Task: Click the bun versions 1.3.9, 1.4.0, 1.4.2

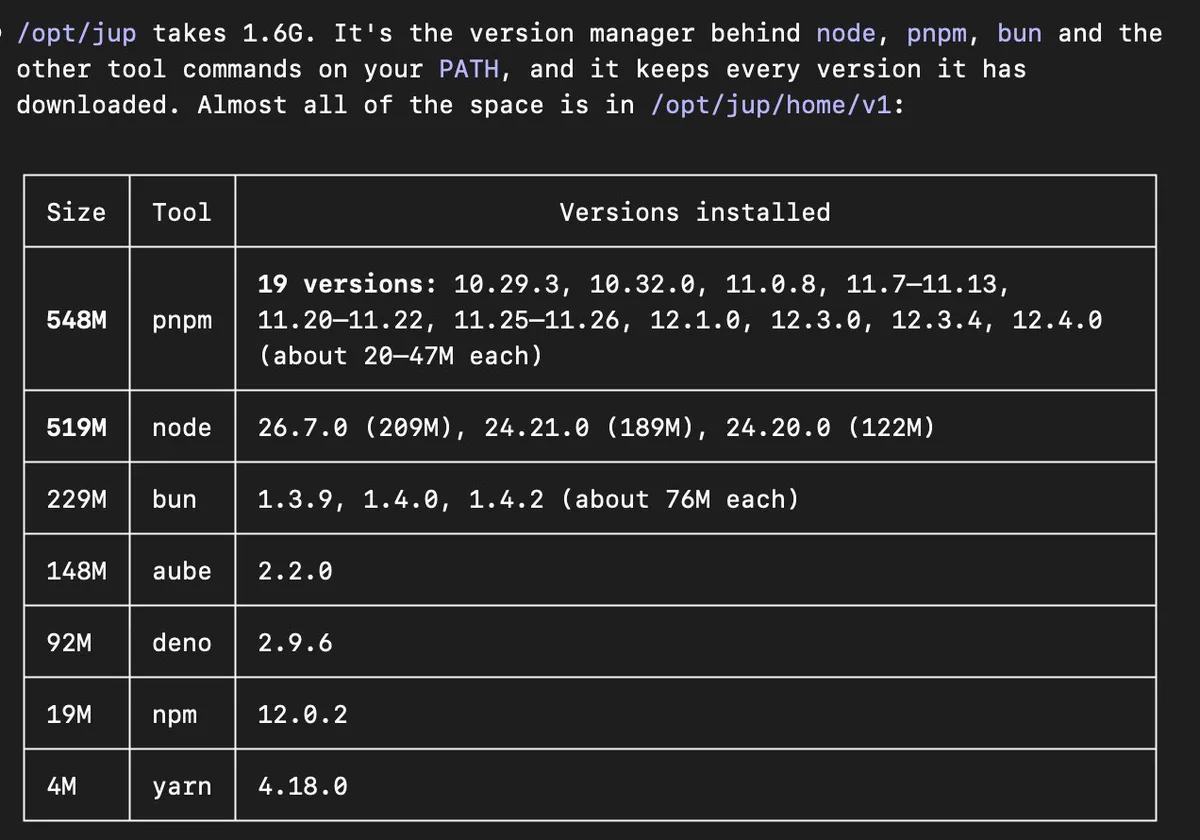Action: pyautogui.click(x=401, y=499)
